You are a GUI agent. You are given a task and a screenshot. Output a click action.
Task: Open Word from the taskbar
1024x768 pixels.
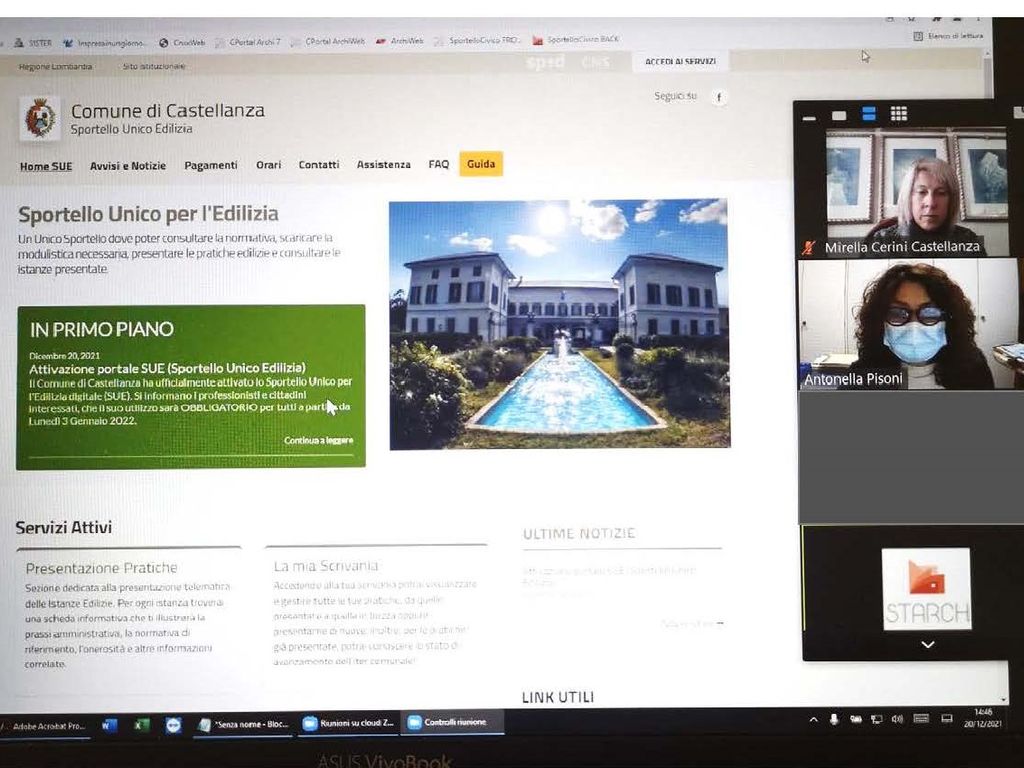109,725
